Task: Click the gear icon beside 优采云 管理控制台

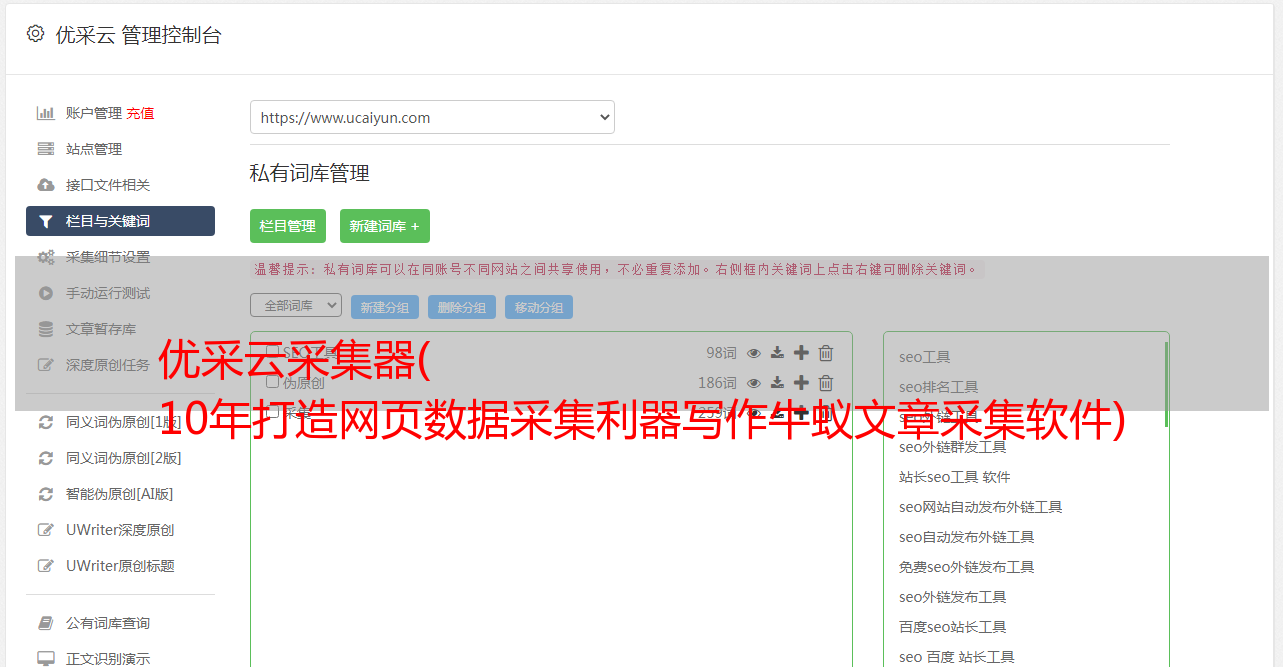Action: (x=36, y=34)
